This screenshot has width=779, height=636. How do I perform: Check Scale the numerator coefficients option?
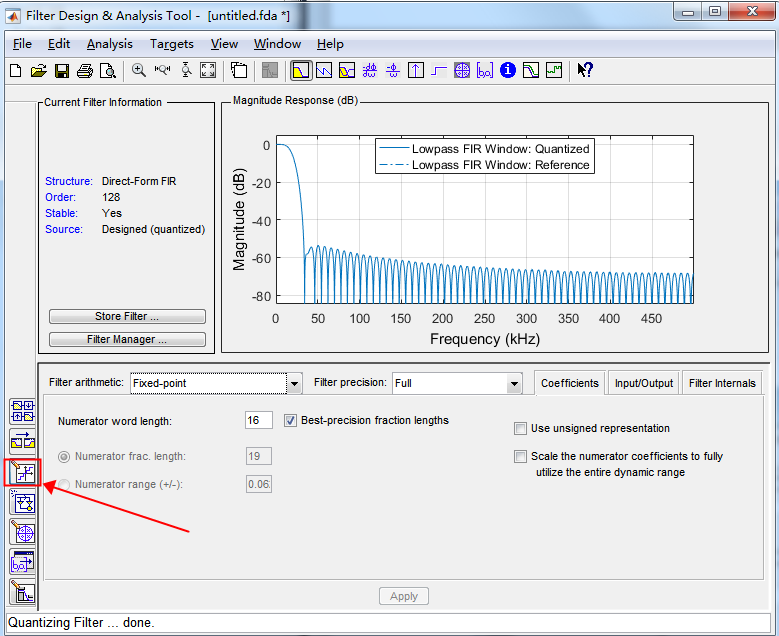(520, 457)
